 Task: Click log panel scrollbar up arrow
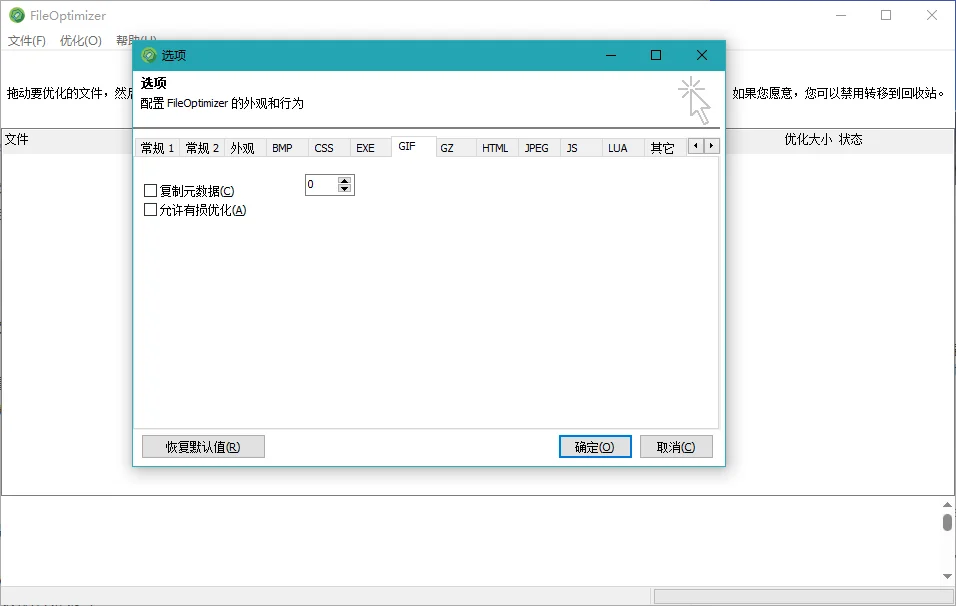(x=947, y=505)
